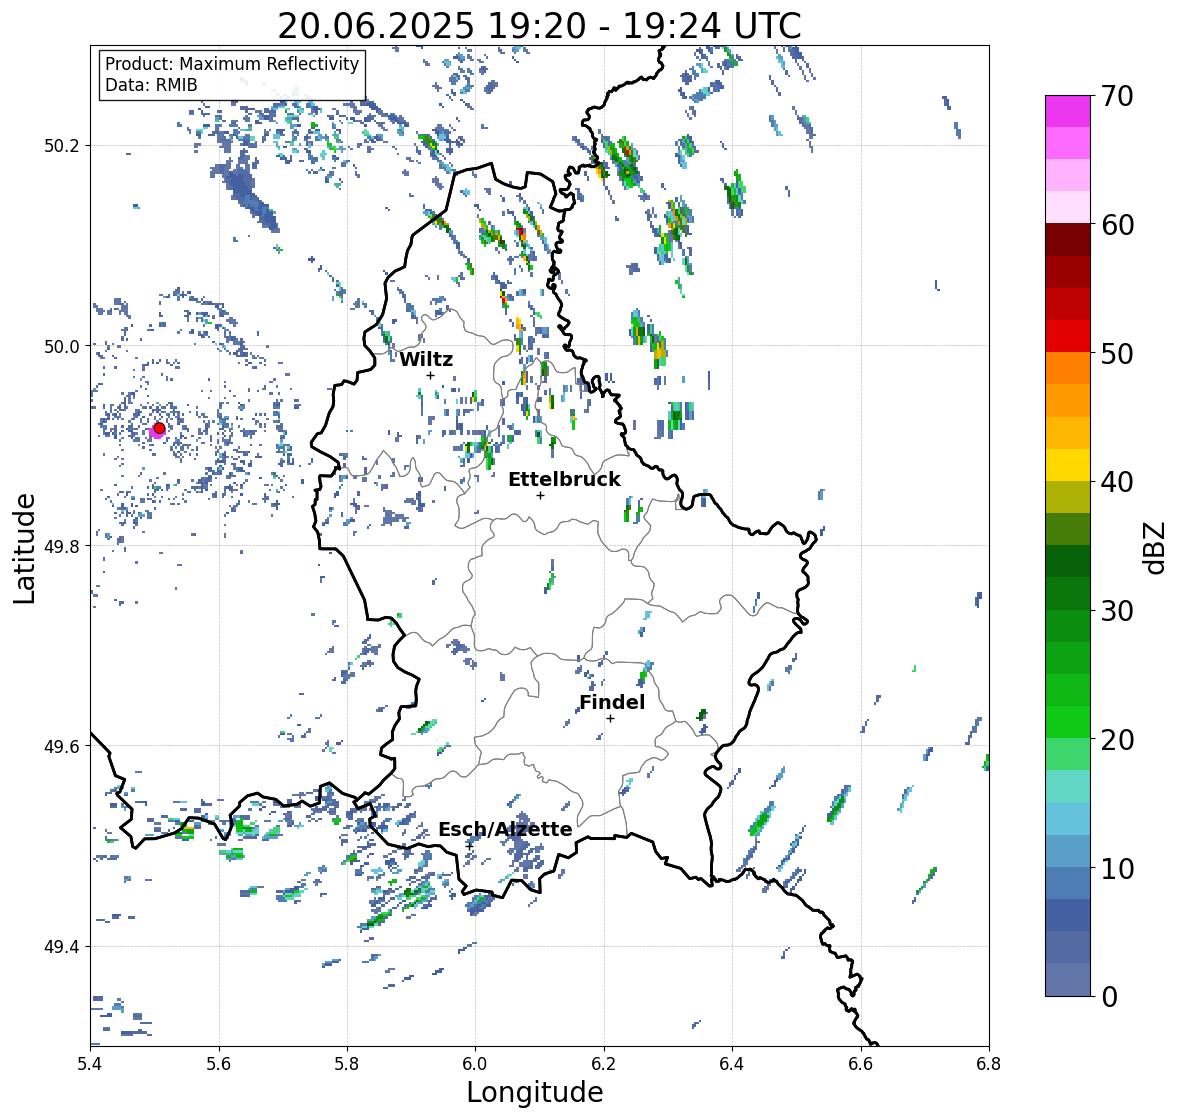
Task: Click the Findel station cross marker
Action: pyautogui.click(x=611, y=719)
